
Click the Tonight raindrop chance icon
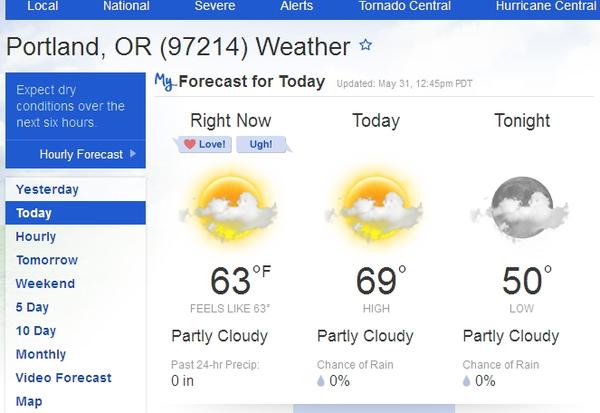click(x=468, y=381)
